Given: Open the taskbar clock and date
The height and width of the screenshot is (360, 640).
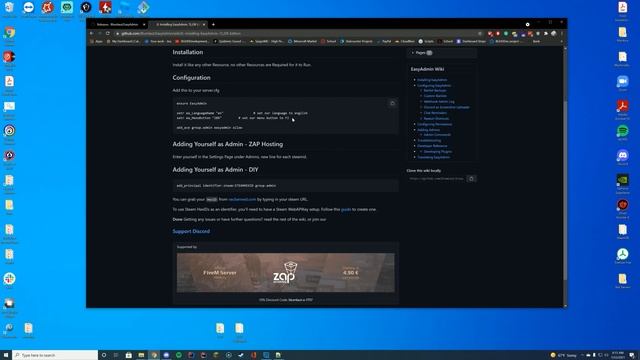Looking at the screenshot, I should click(619, 355).
